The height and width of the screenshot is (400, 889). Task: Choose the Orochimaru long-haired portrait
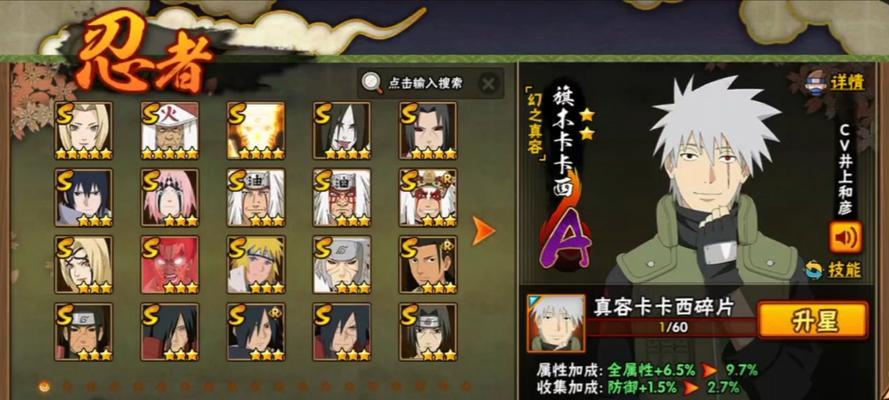click(x=342, y=131)
